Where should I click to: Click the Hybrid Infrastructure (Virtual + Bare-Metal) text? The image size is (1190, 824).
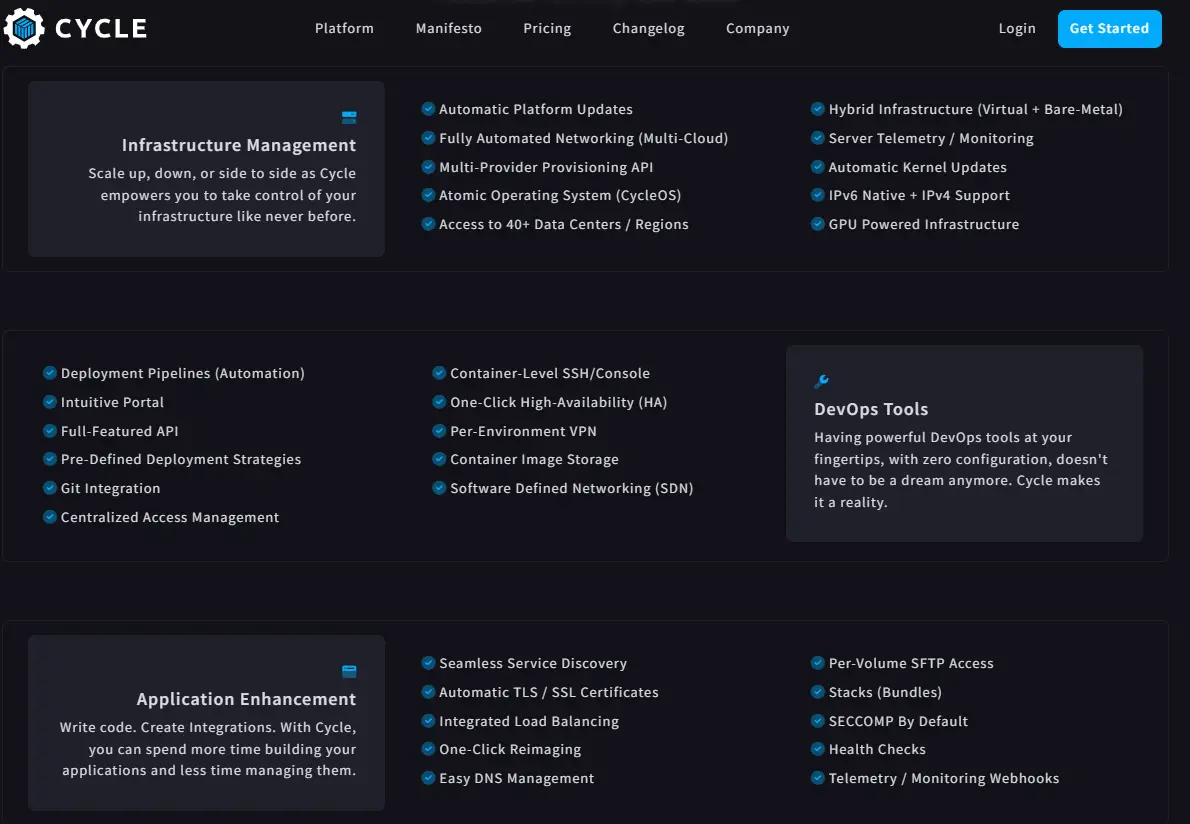tap(975, 109)
